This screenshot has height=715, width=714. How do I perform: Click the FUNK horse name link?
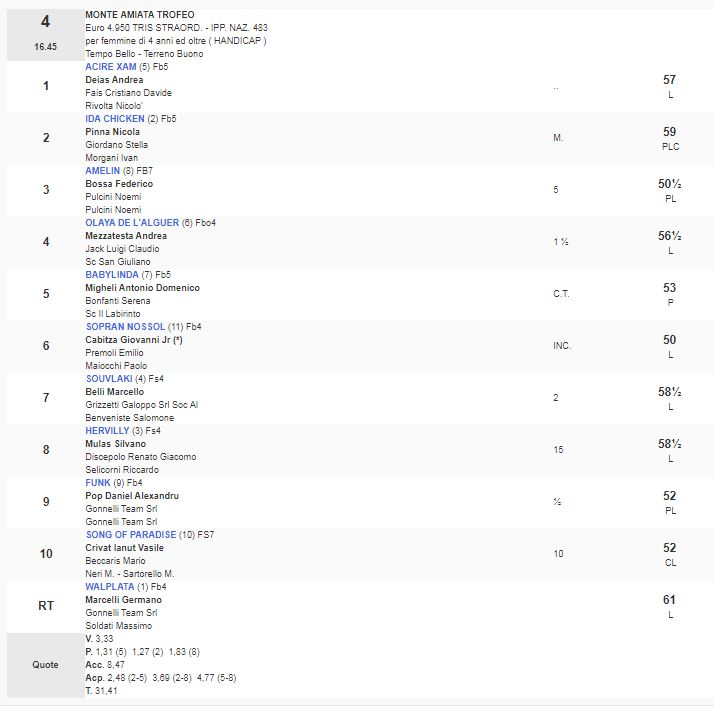(98, 483)
